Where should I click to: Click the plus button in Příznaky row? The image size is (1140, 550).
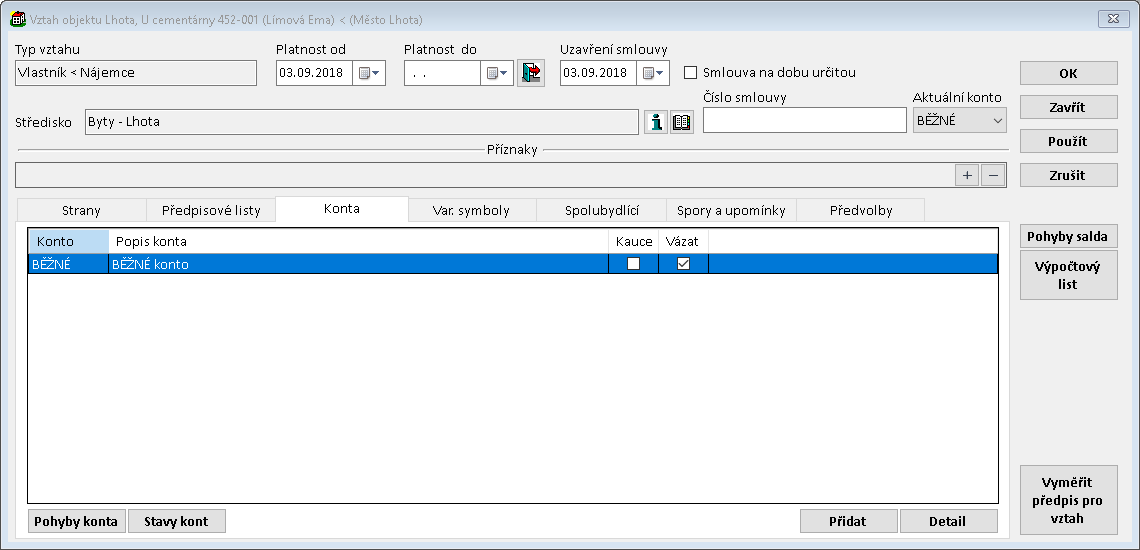(967, 175)
